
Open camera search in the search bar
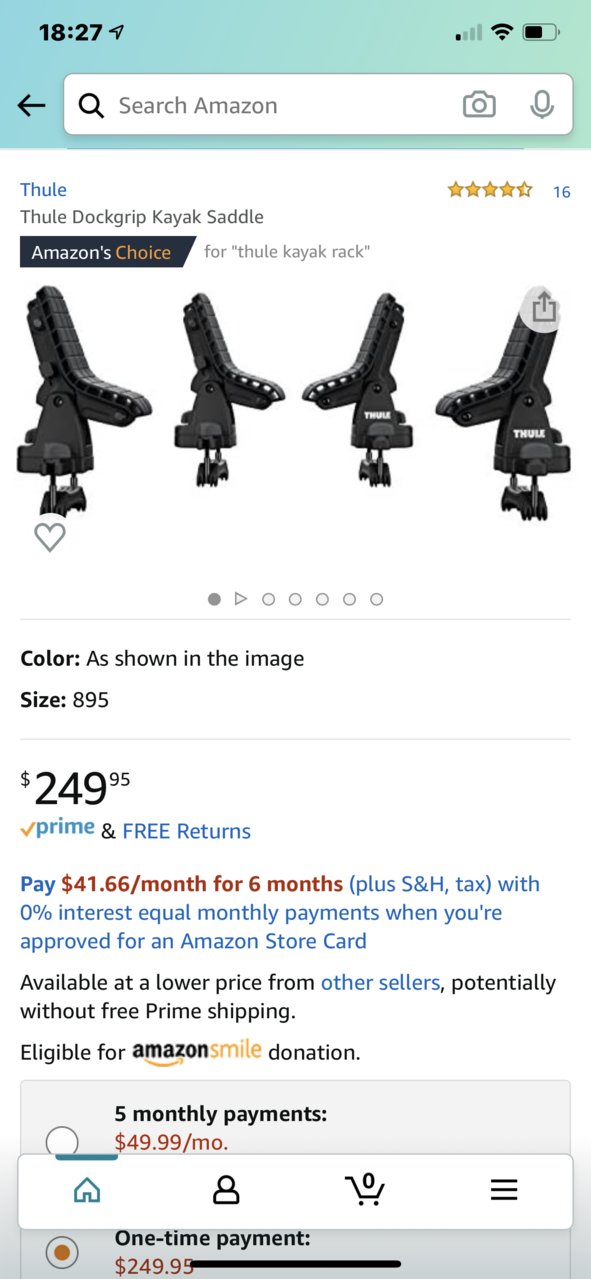click(479, 105)
